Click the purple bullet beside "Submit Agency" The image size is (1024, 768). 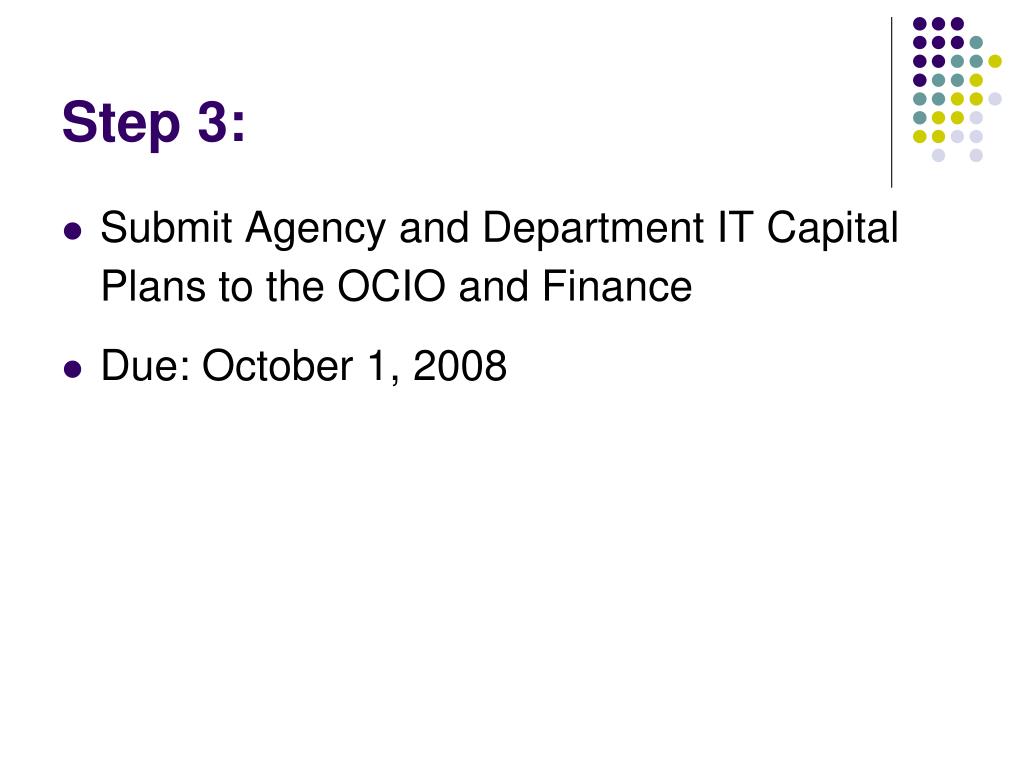click(x=73, y=231)
